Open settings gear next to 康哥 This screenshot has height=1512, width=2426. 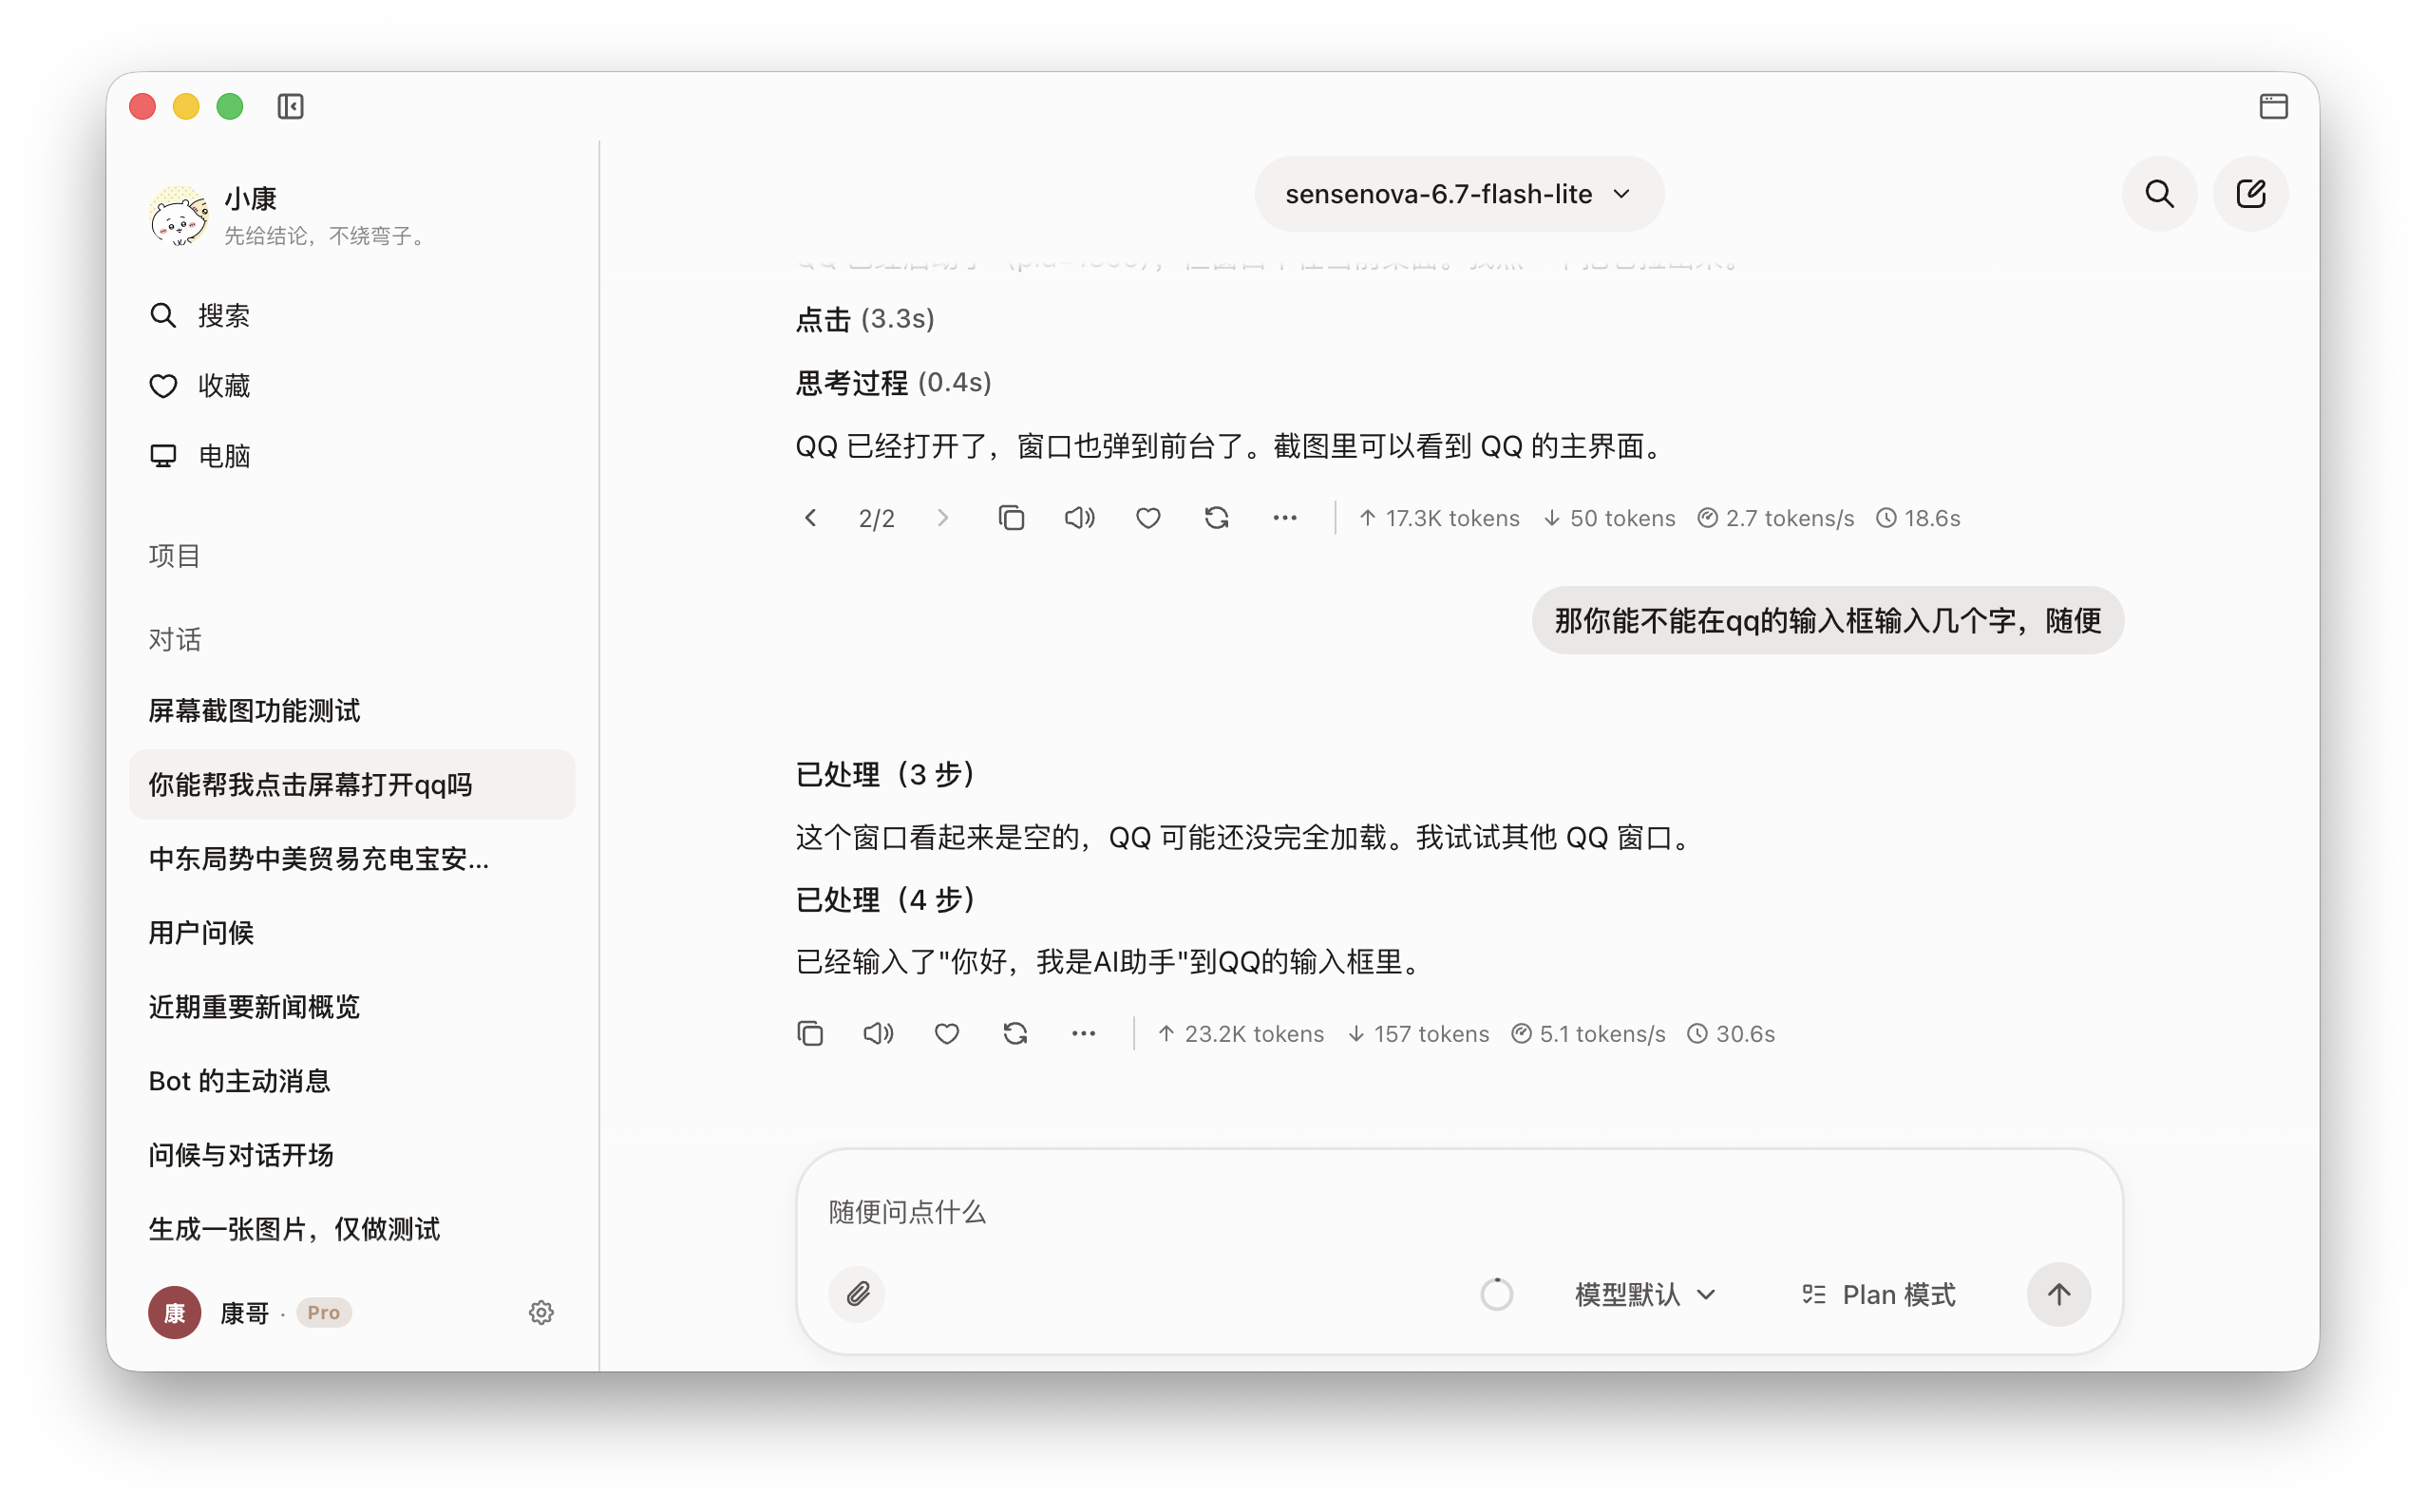541,1312
